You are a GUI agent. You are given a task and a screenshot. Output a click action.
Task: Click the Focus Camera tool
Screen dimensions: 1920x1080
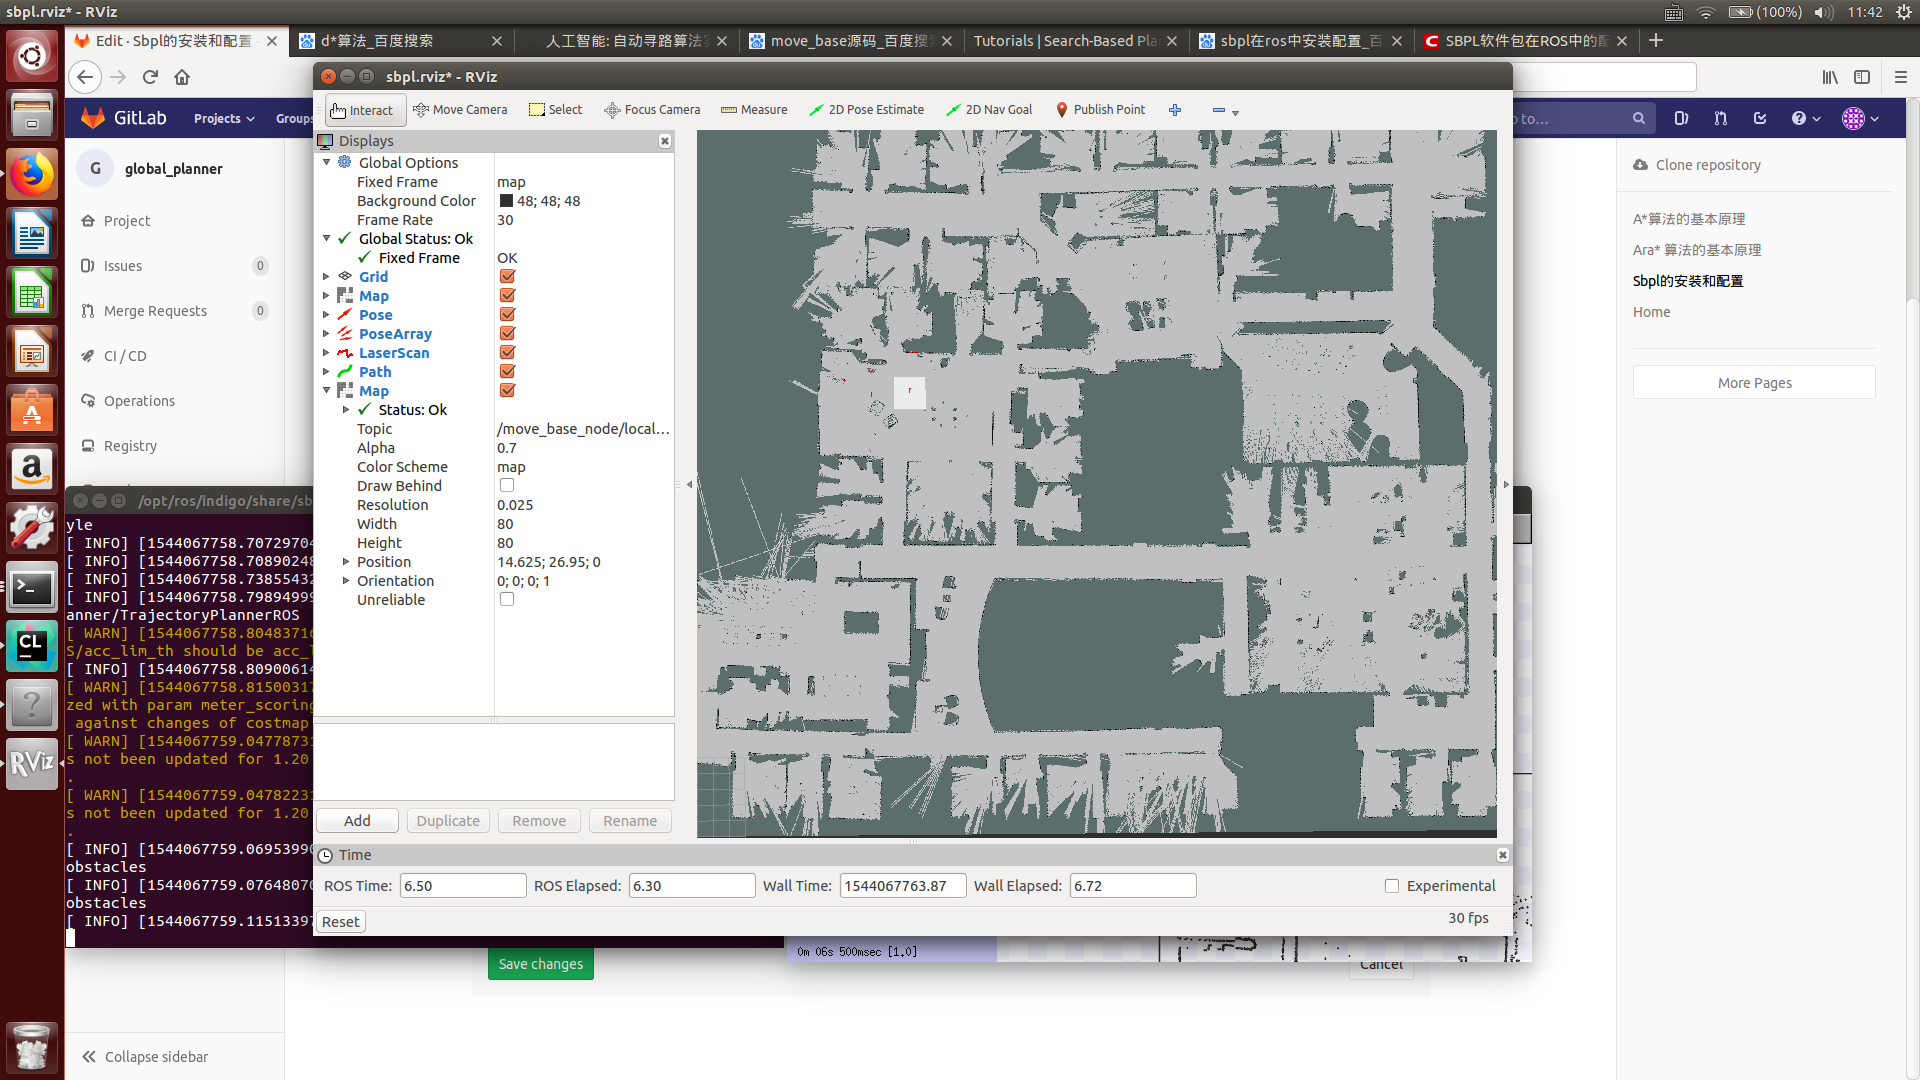[651, 110]
